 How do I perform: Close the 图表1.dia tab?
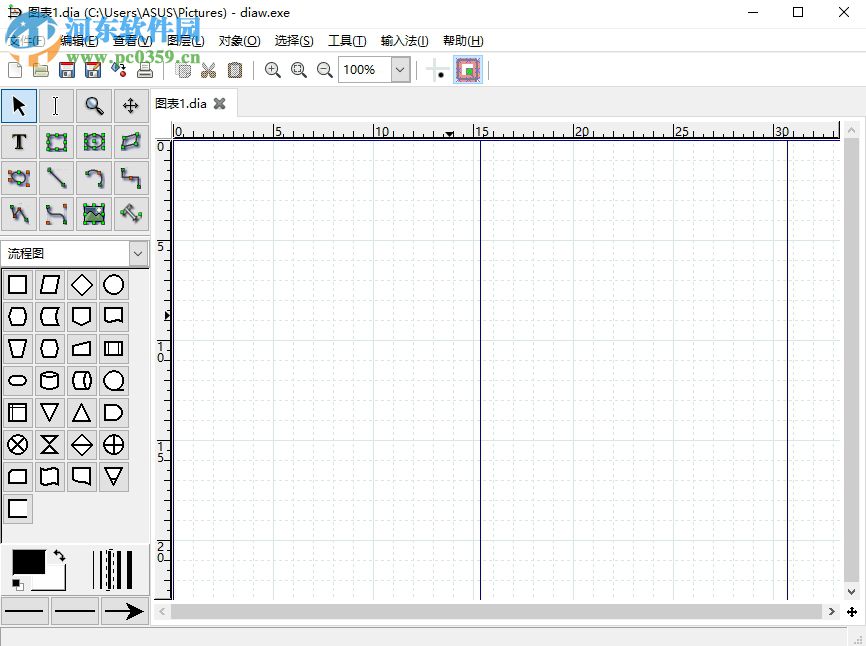tap(219, 103)
